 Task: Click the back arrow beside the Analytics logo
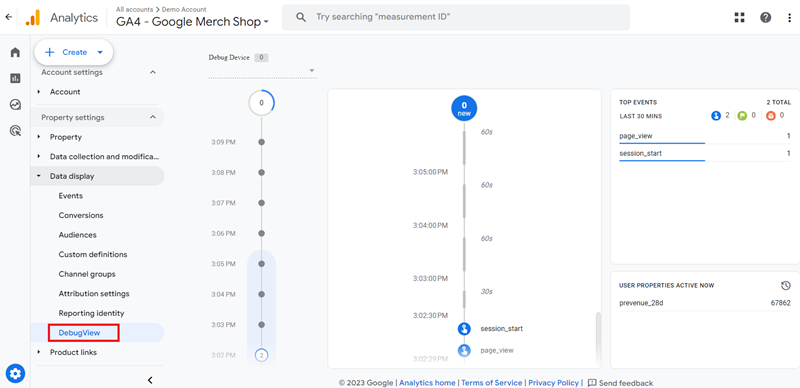(x=8, y=17)
